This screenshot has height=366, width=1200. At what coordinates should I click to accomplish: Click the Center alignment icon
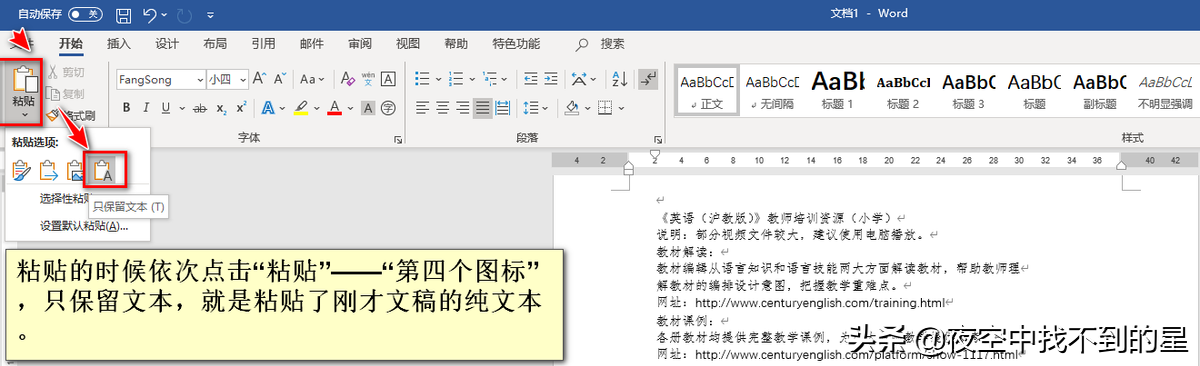[442, 107]
